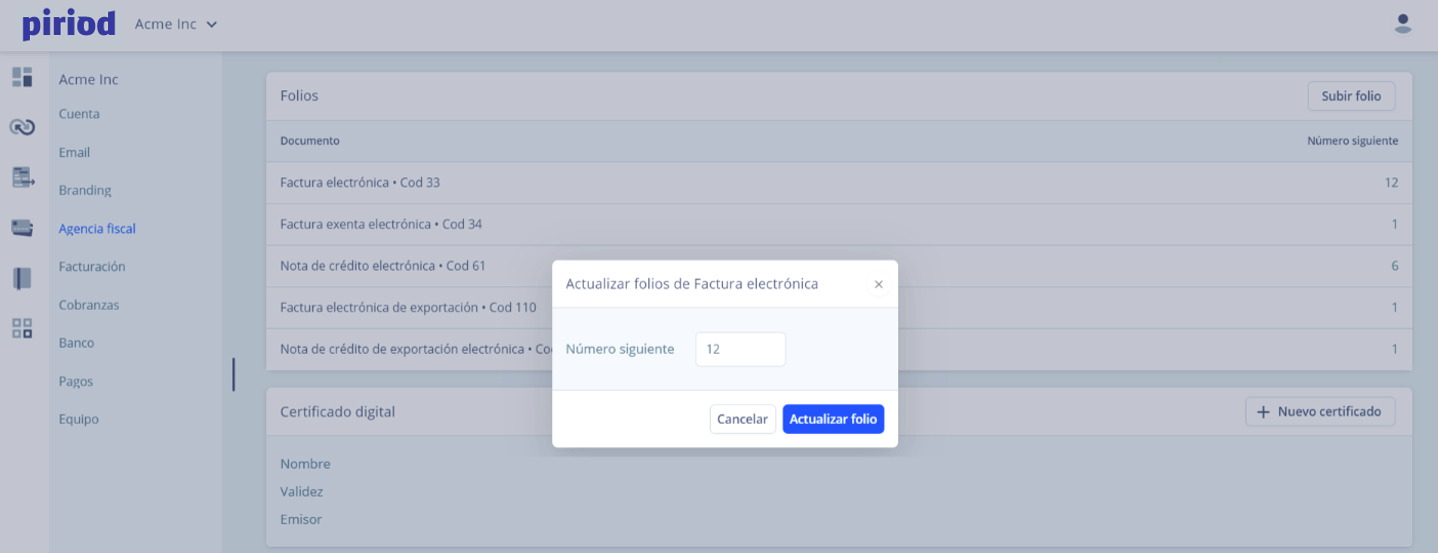Click the piriod logo
1438x553 pixels.
point(69,24)
